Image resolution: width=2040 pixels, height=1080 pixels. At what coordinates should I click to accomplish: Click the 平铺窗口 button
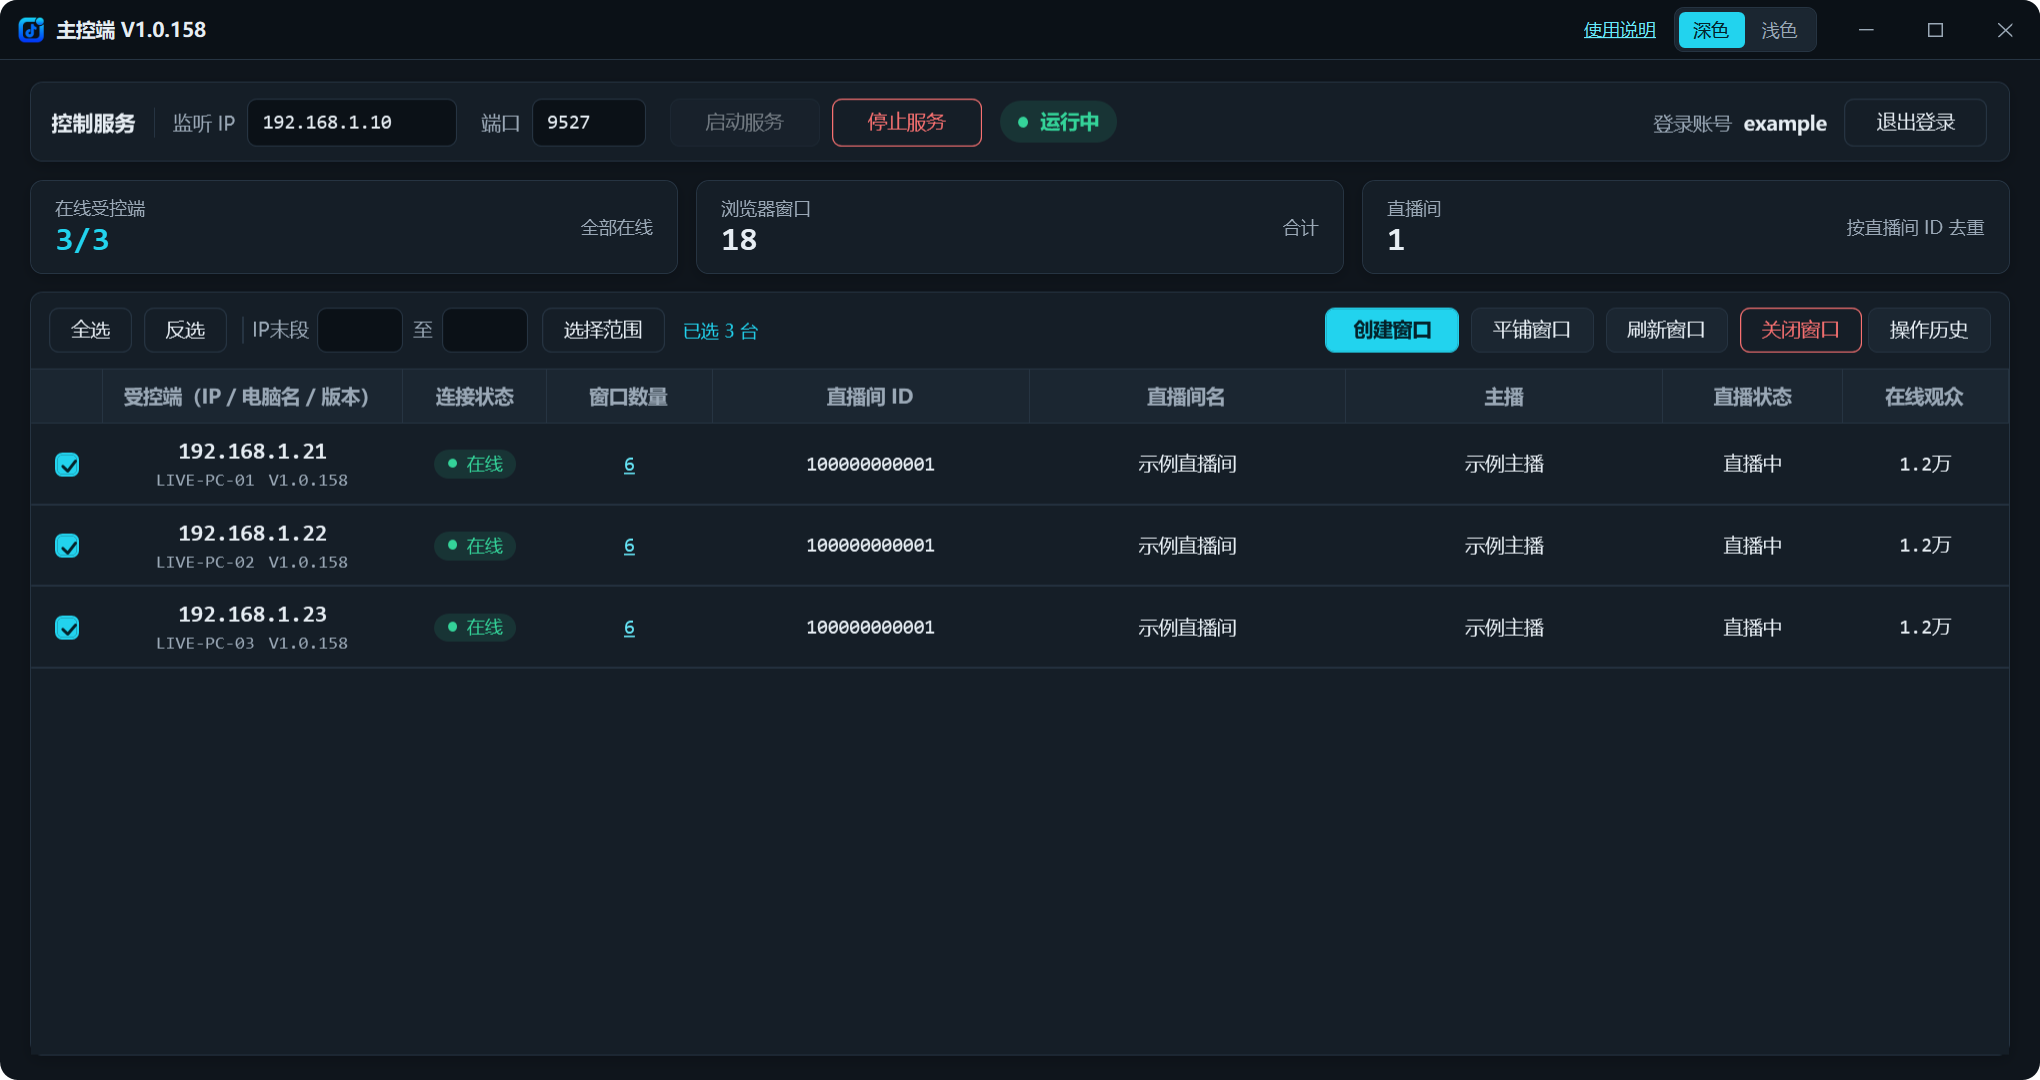[x=1532, y=330]
